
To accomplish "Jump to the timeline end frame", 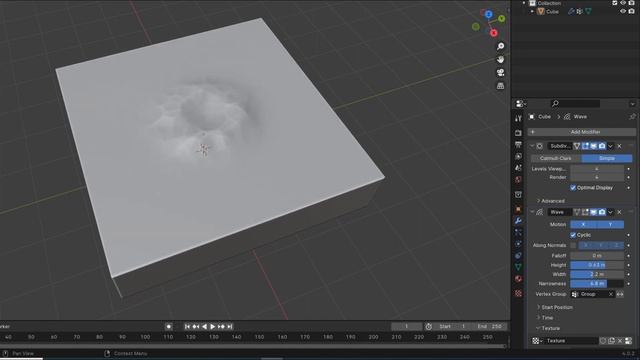I will pyautogui.click(x=230, y=327).
